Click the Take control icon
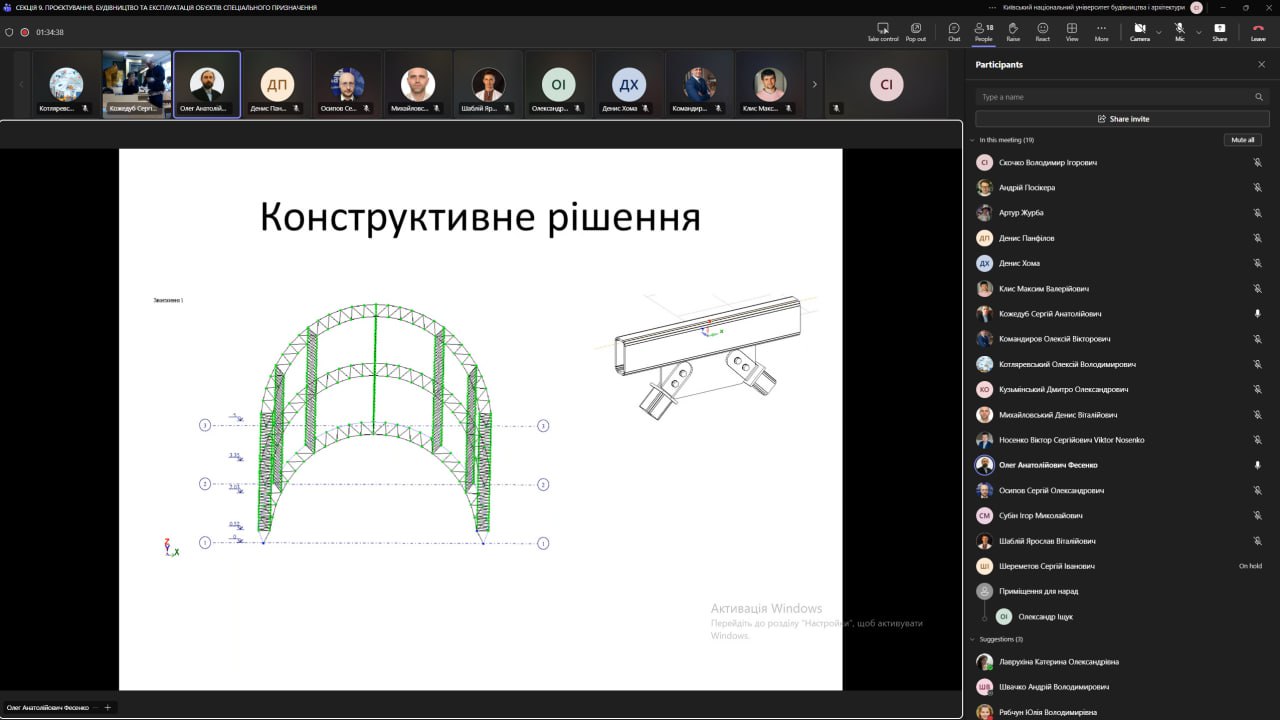1280x720 pixels. tap(882, 29)
